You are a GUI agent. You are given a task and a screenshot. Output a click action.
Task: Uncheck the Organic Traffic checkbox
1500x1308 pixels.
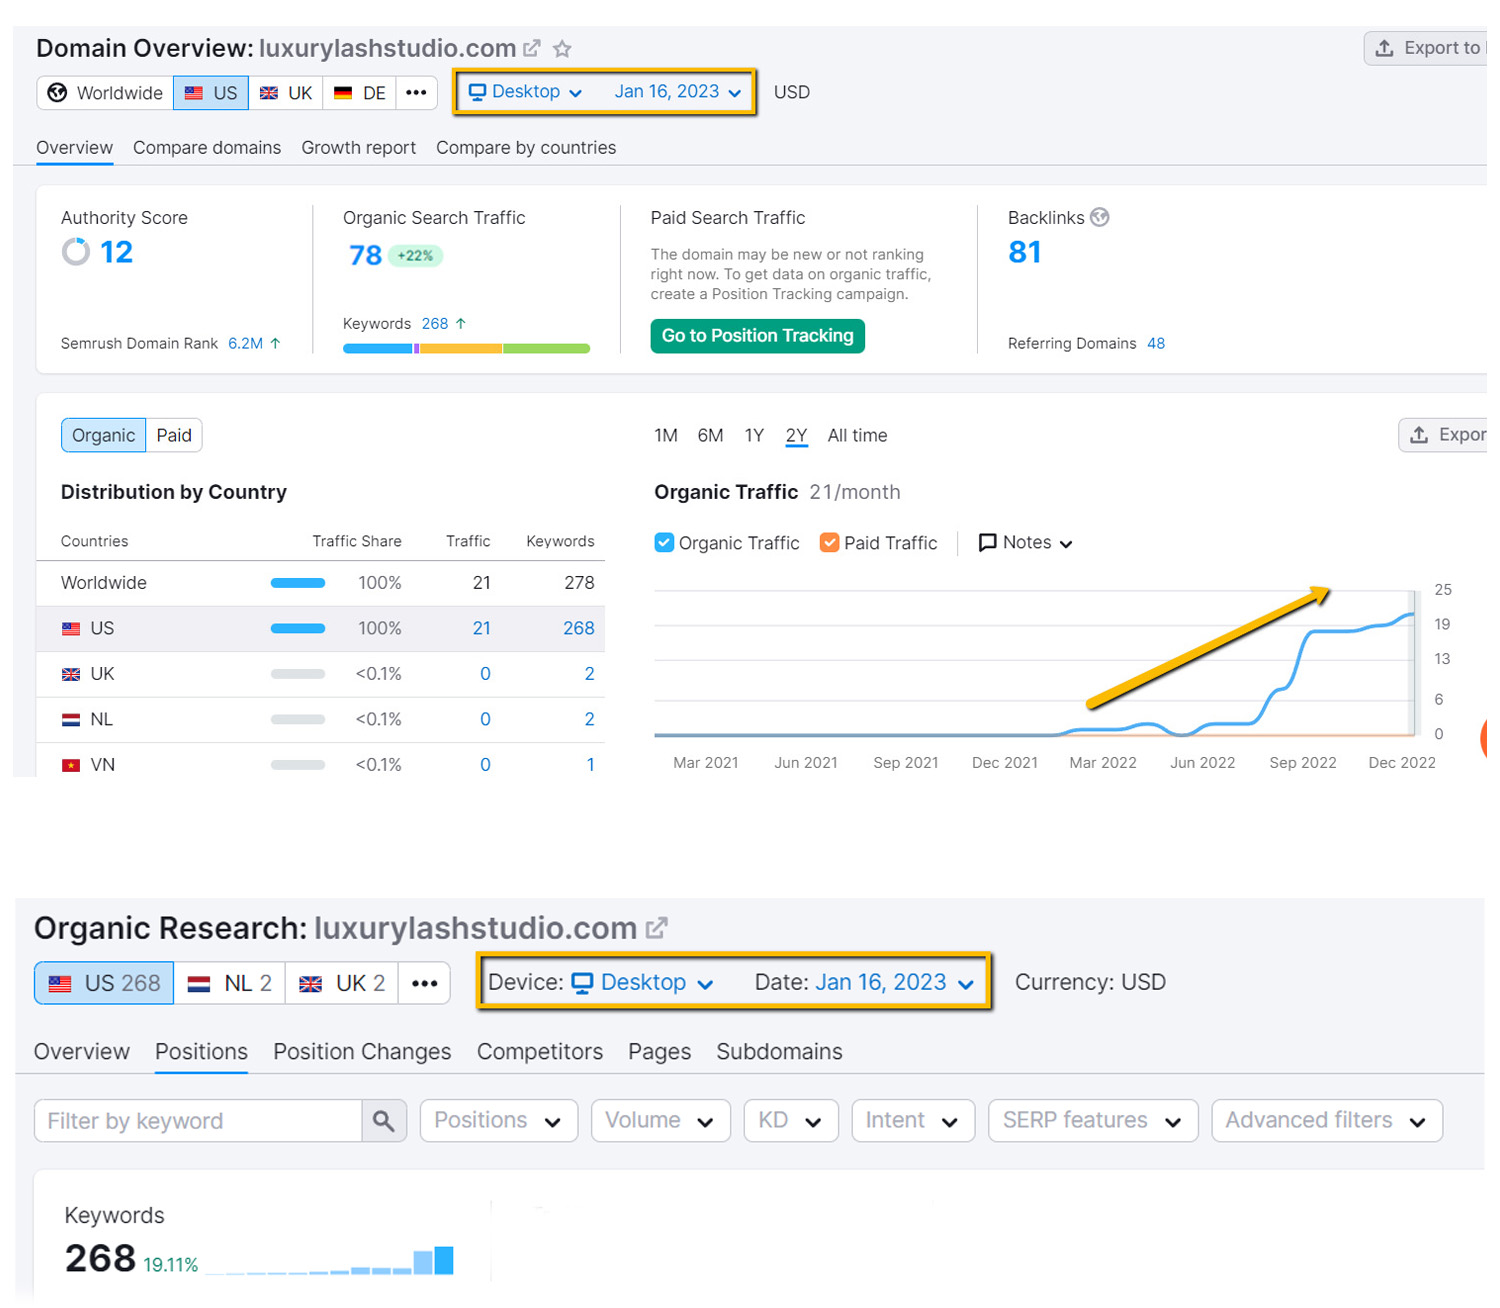(x=664, y=543)
